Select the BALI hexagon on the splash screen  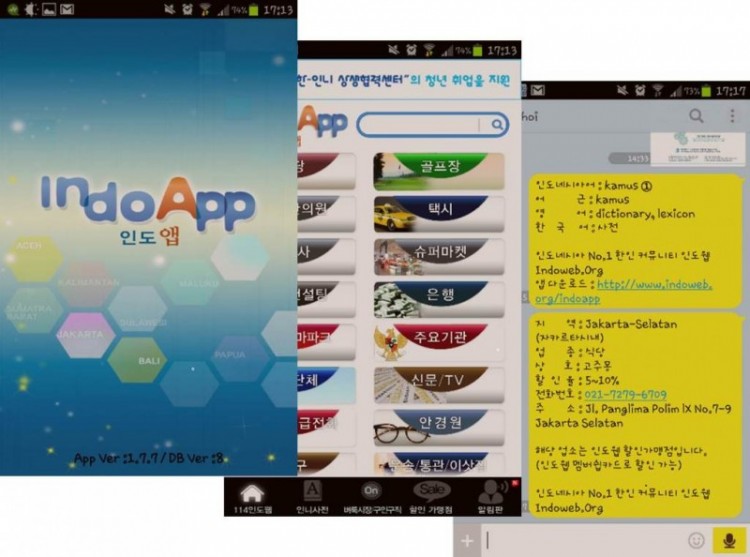(138, 360)
